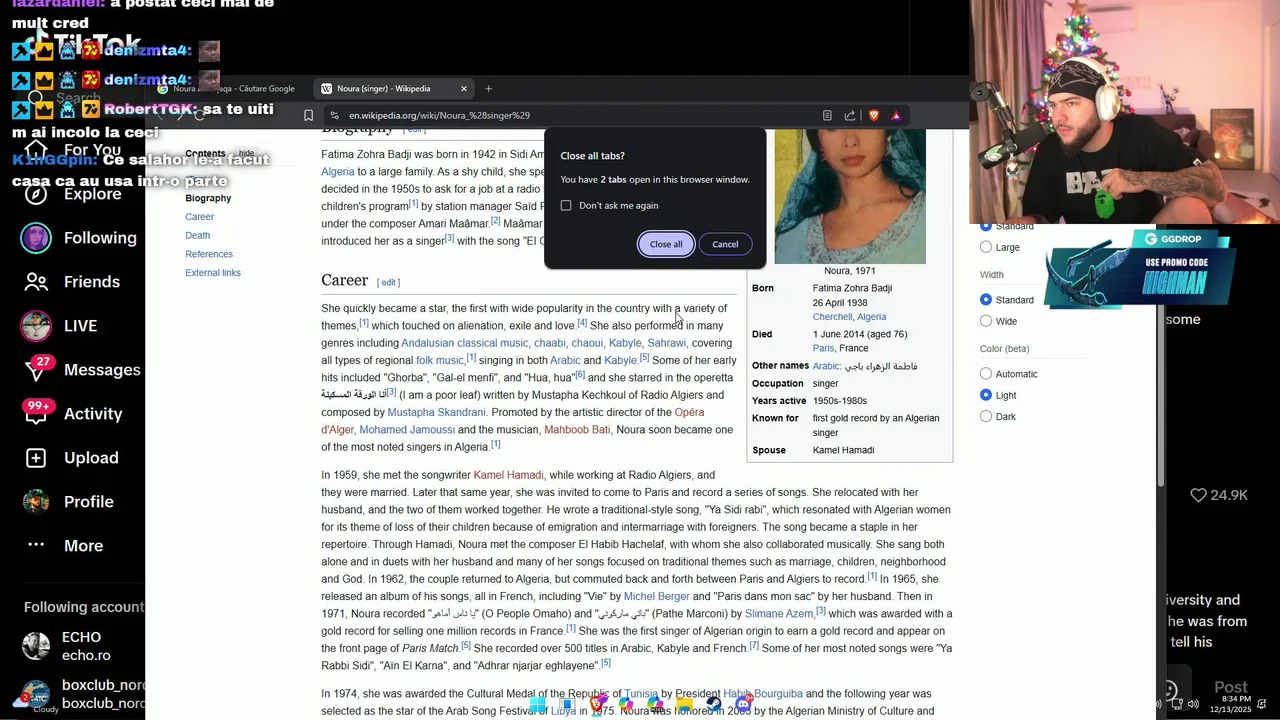Open chaabi genre link
This screenshot has height=720, width=1280.
(x=549, y=343)
